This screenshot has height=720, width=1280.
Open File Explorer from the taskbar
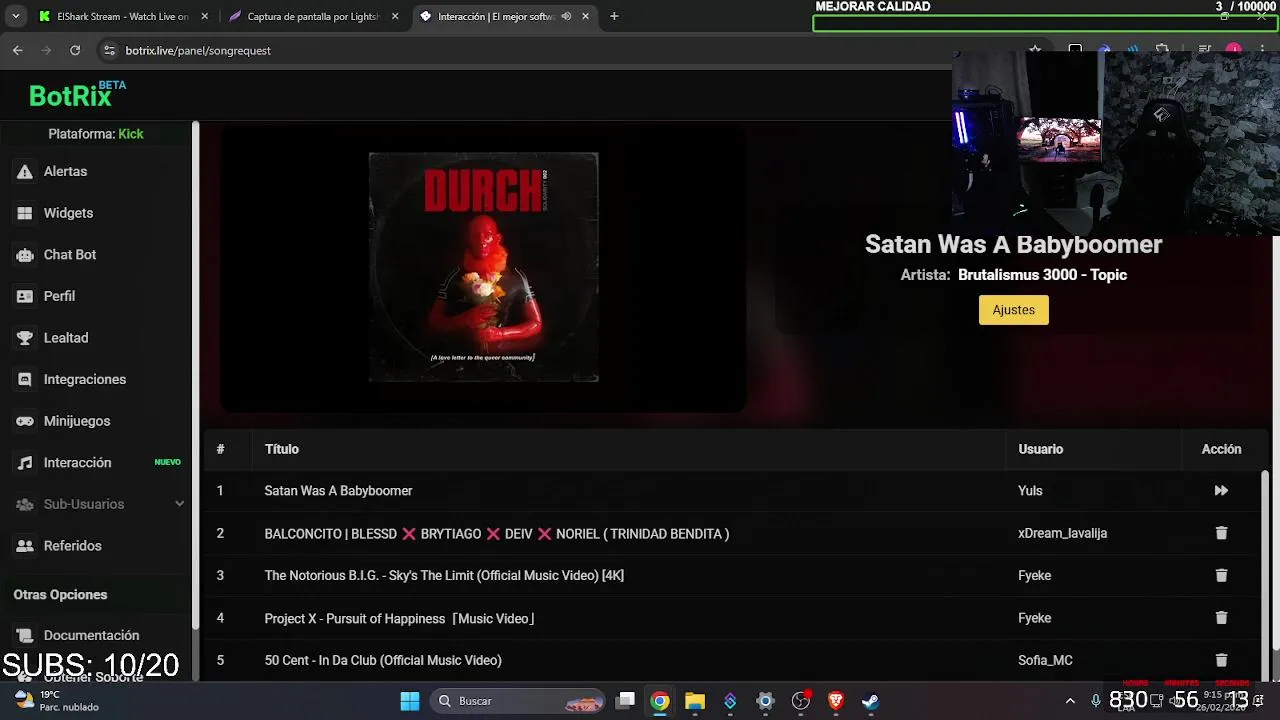point(695,701)
